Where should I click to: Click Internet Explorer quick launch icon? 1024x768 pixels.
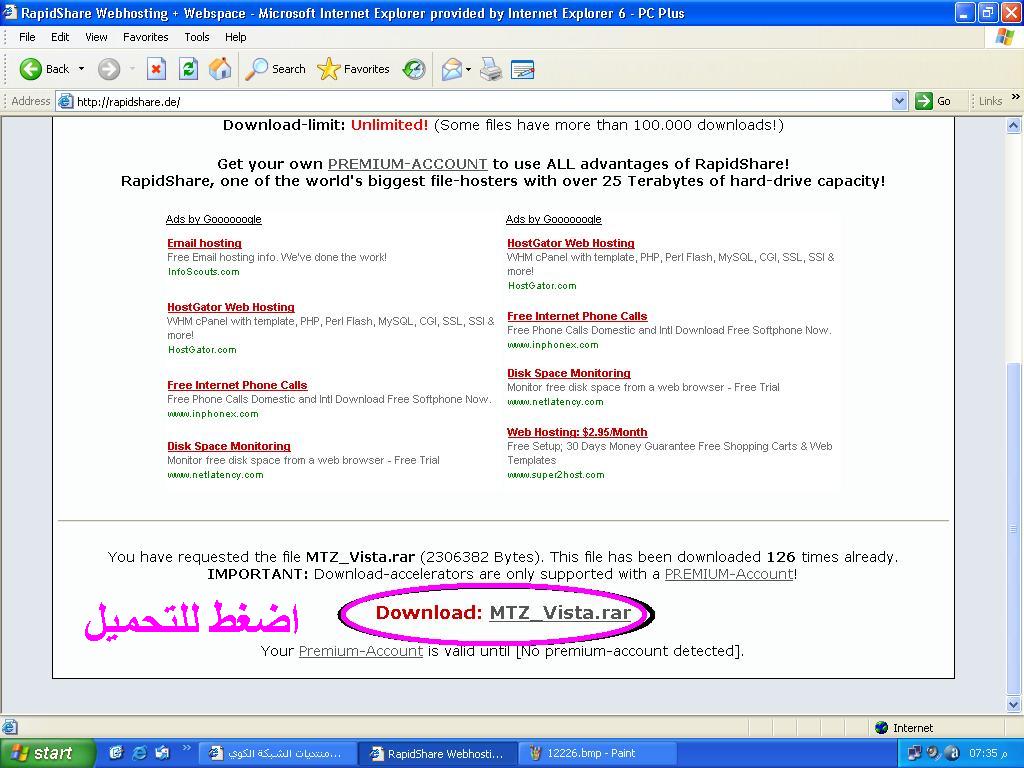[139, 753]
